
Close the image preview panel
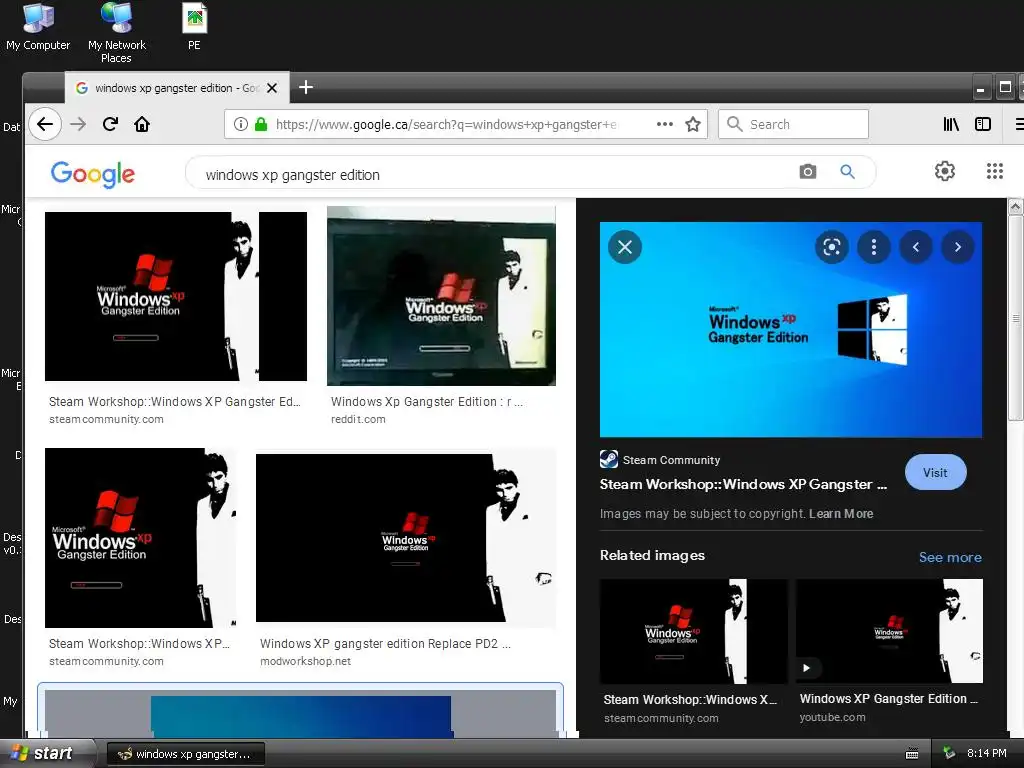[625, 247]
